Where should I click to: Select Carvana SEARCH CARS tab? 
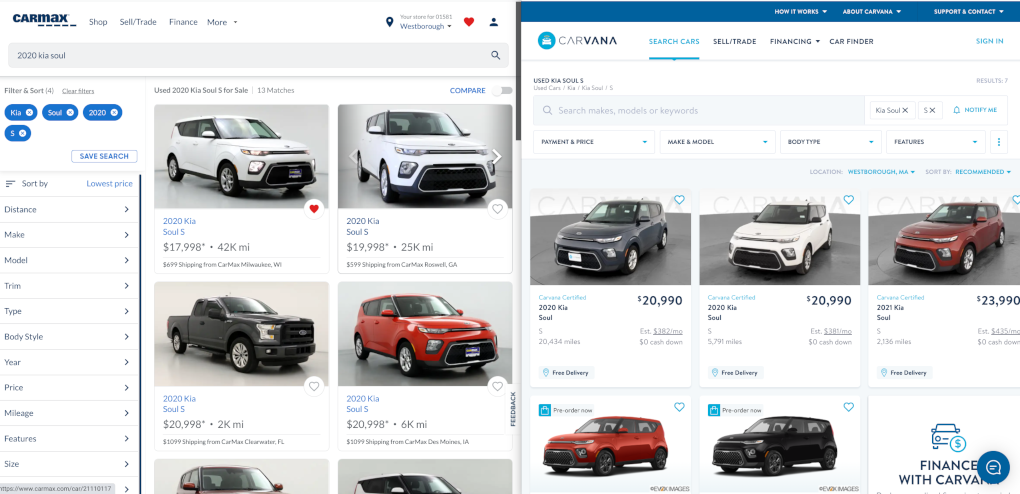674,41
